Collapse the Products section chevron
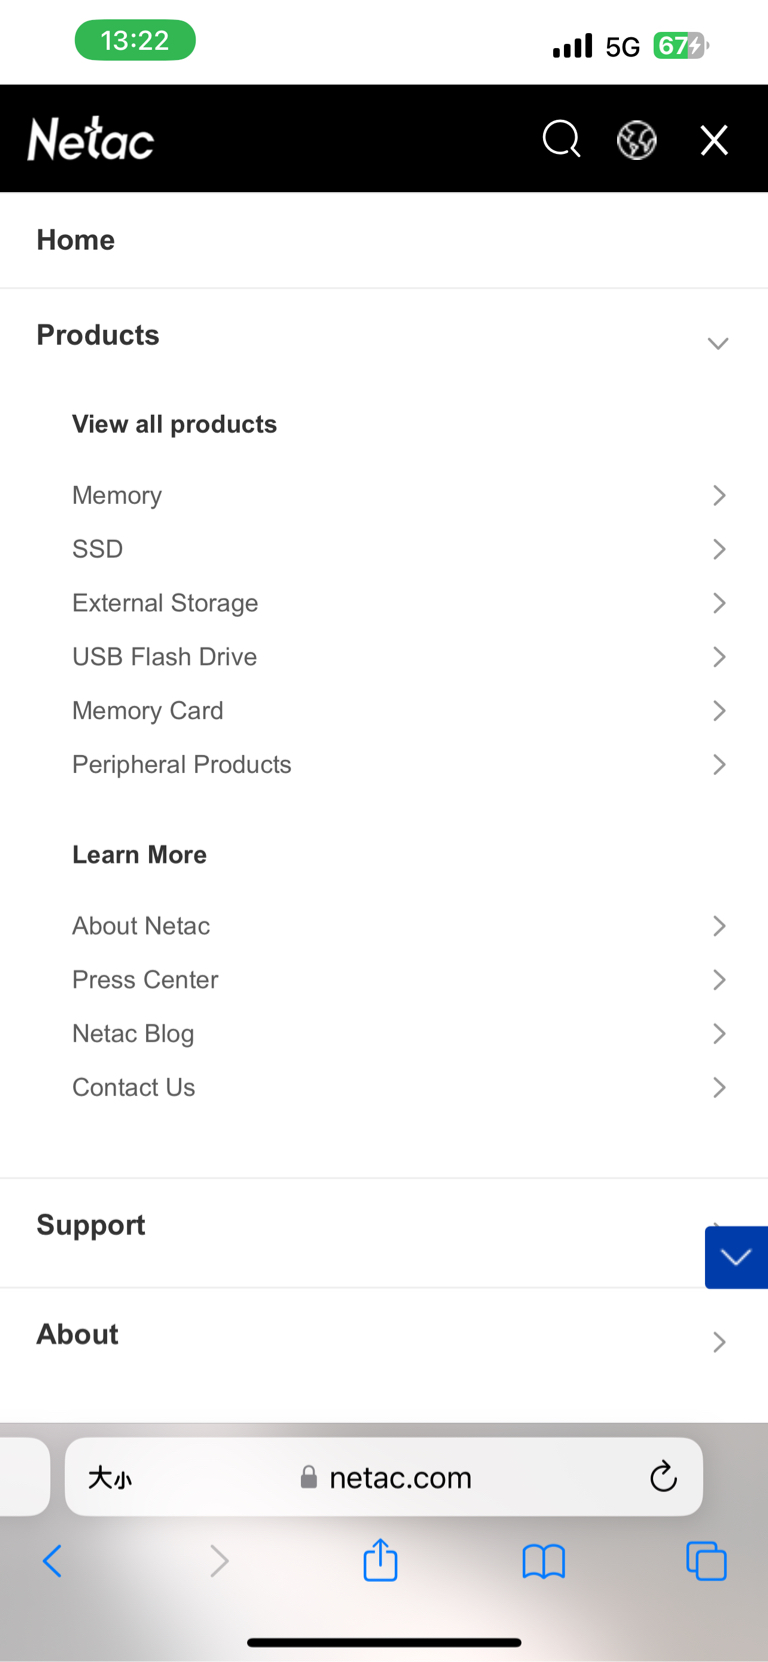768x1662 pixels. click(x=718, y=343)
